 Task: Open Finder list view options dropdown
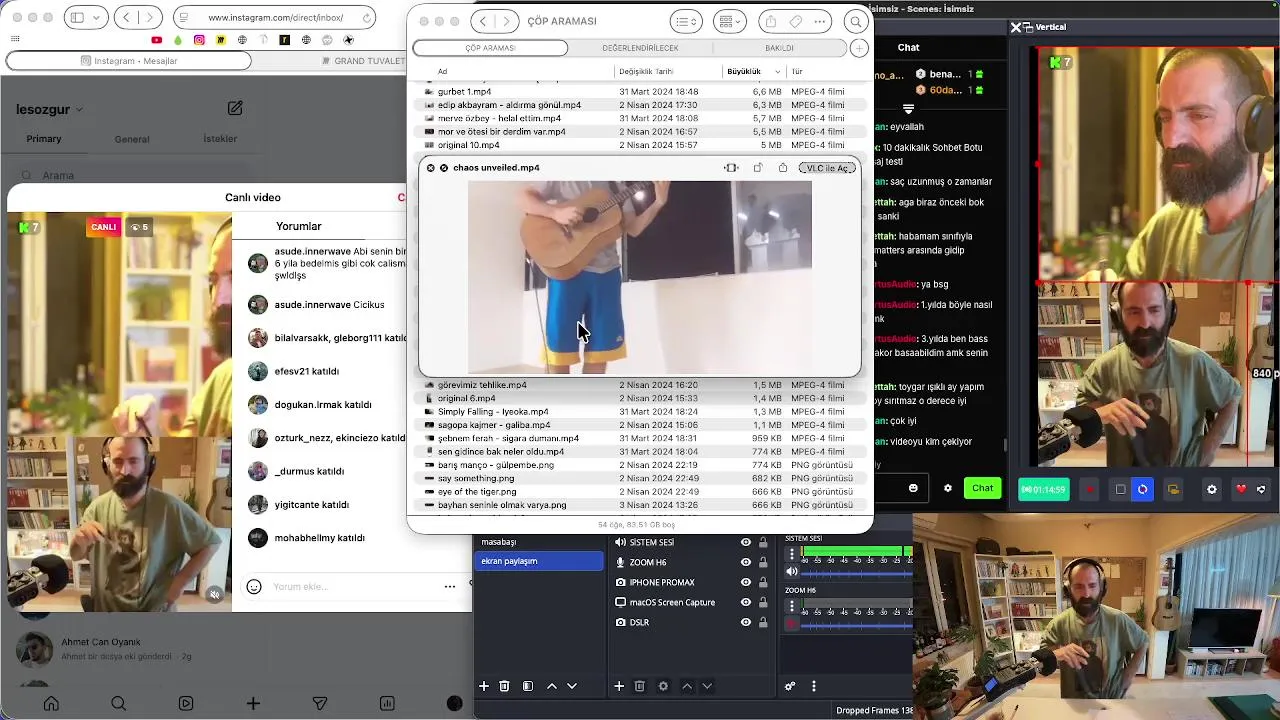[686, 21]
